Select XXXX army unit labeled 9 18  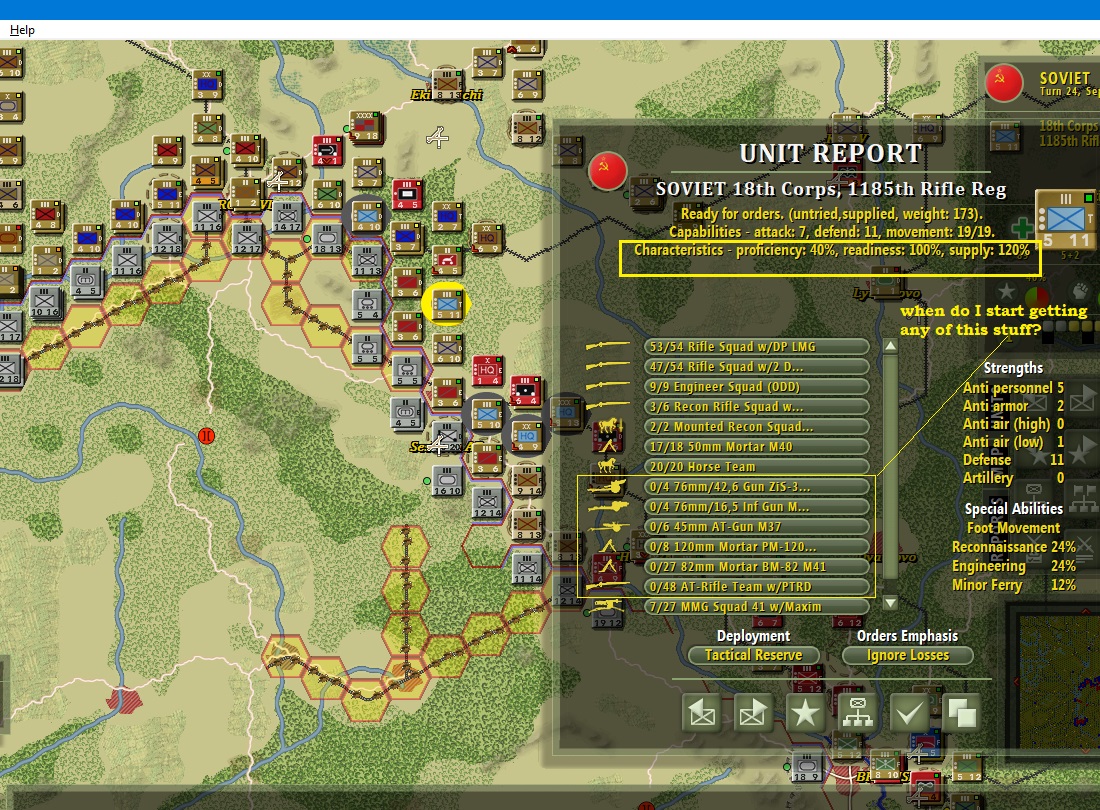tap(365, 126)
